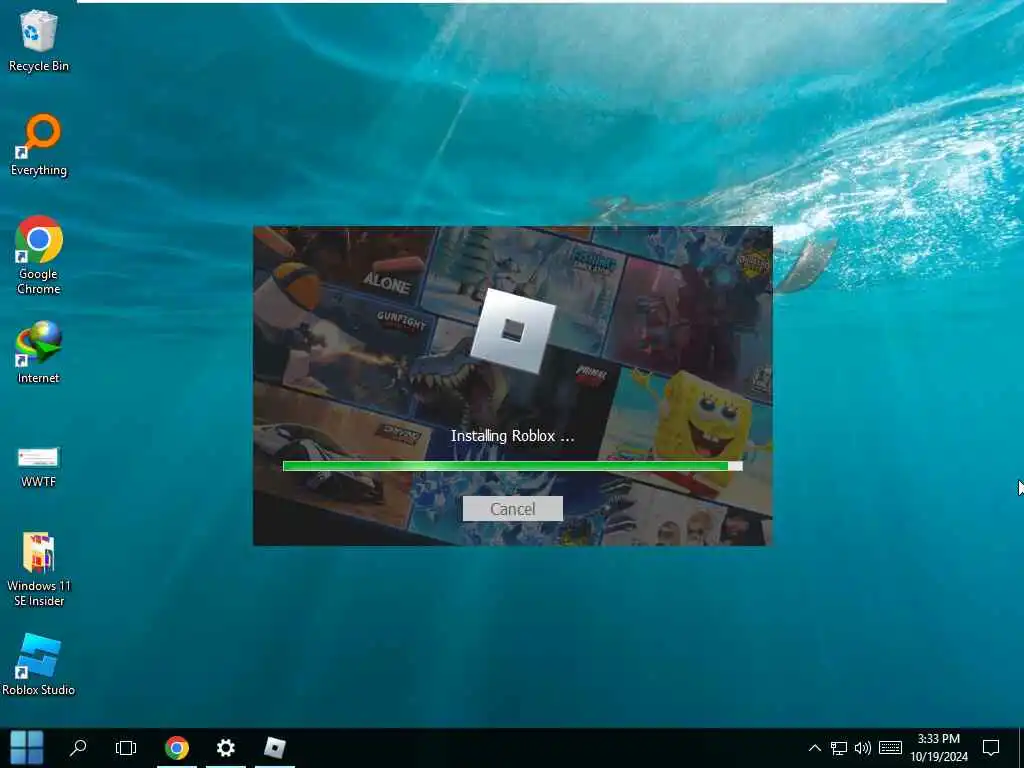This screenshot has width=1024, height=768.
Task: Open the notification center icon
Action: (x=991, y=748)
